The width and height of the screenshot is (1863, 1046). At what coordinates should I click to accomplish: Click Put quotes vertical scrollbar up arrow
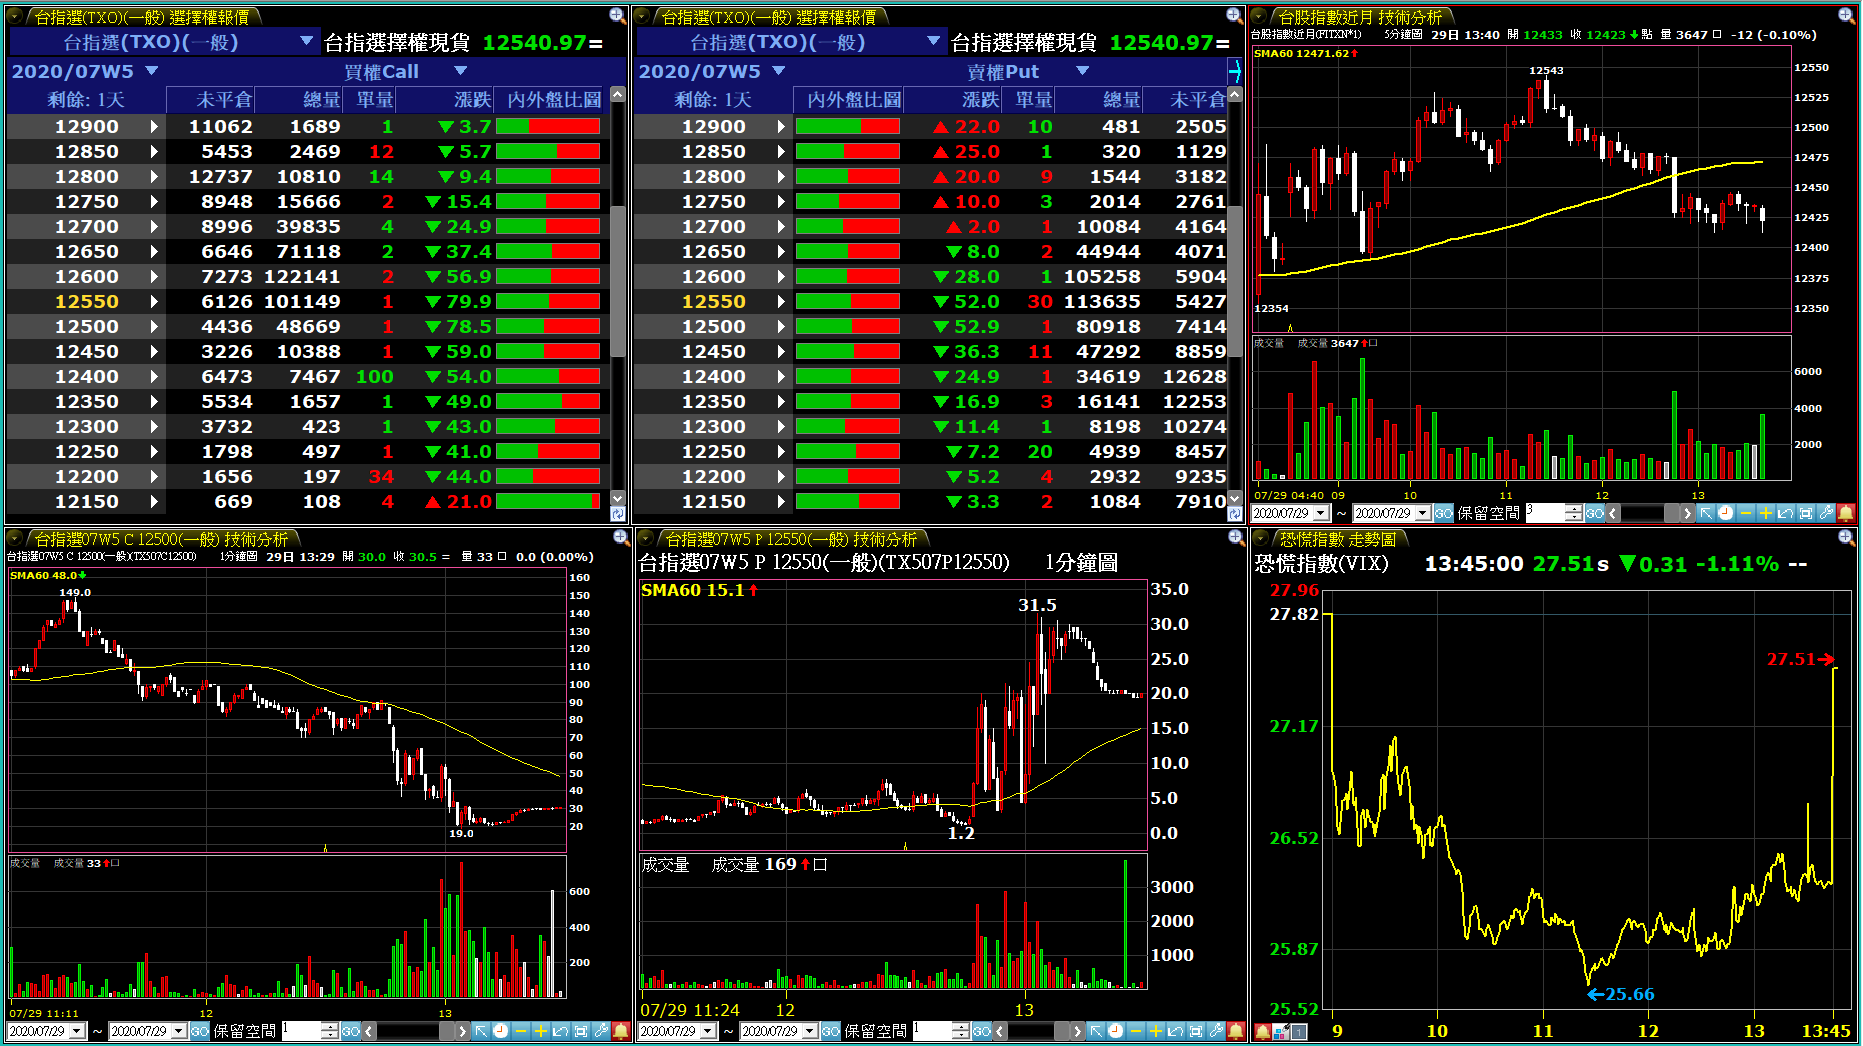tap(1235, 94)
